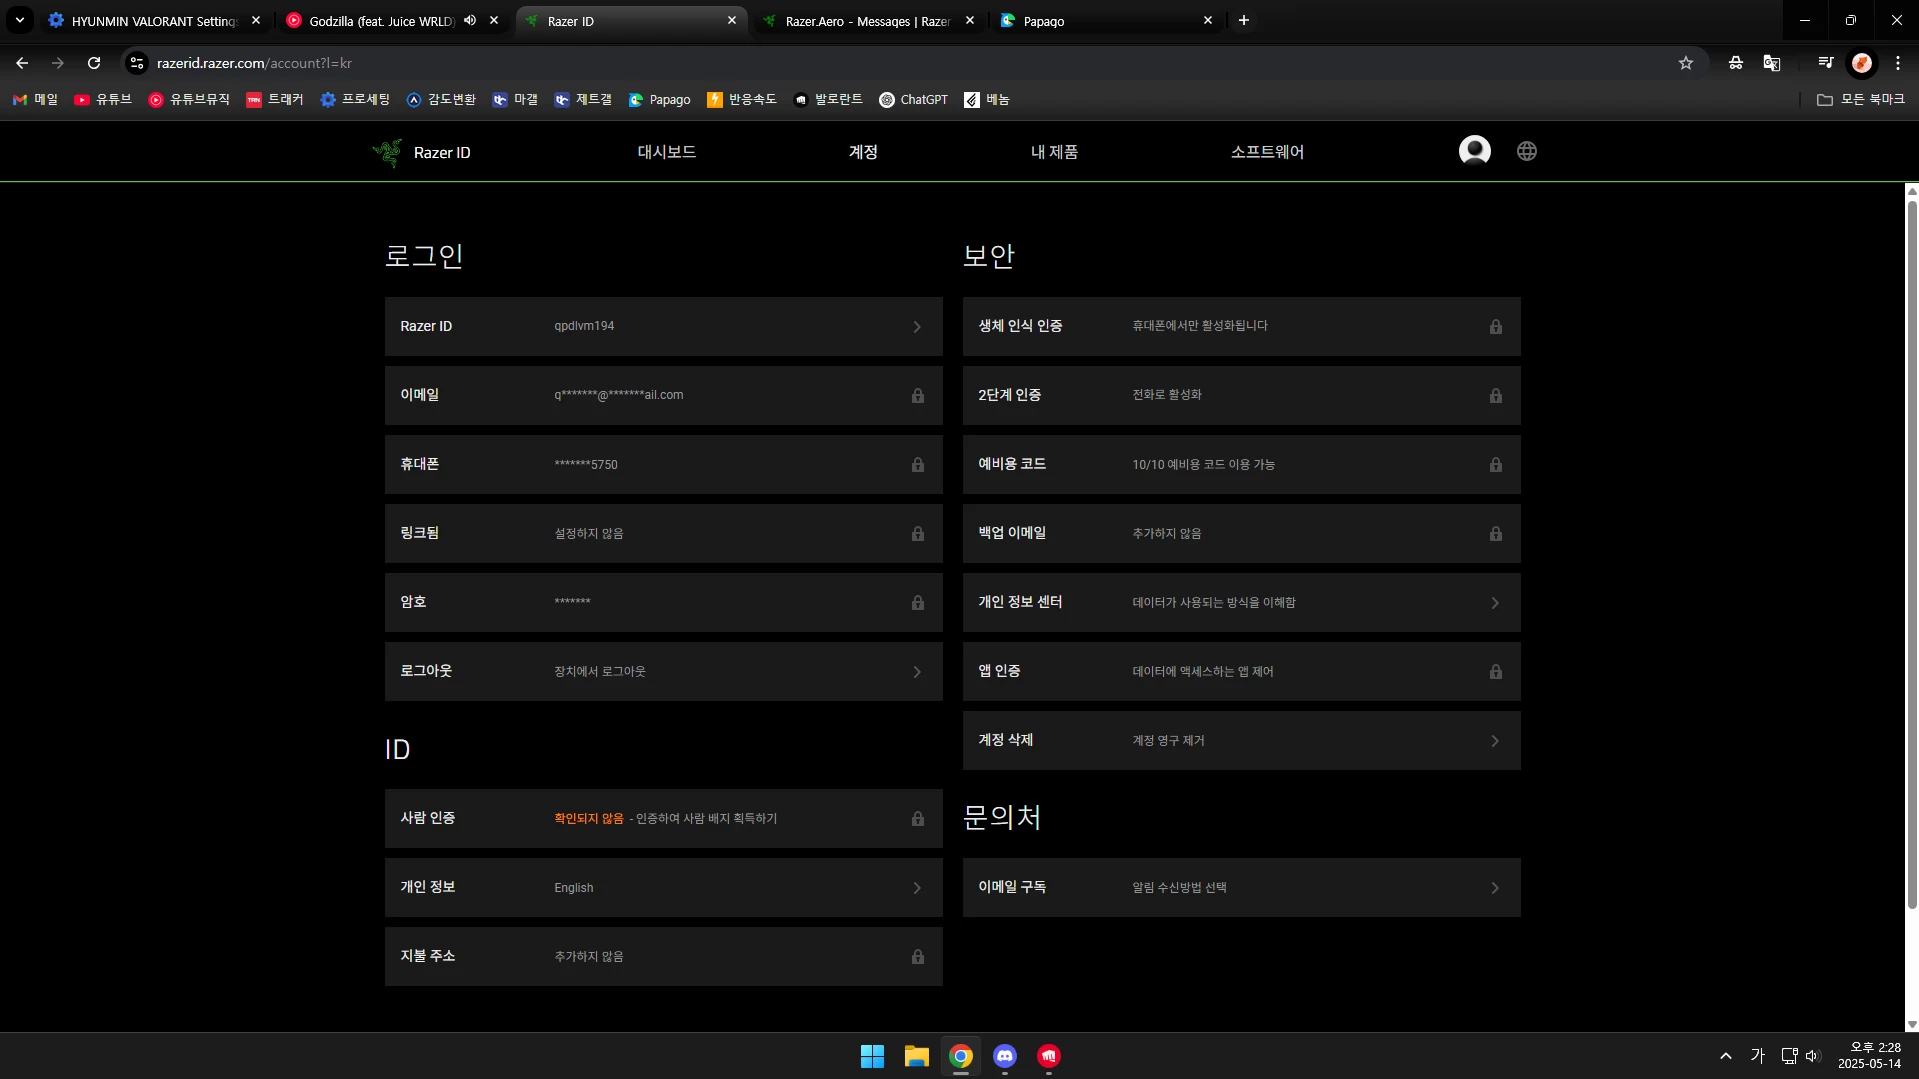Image resolution: width=1919 pixels, height=1079 pixels.
Task: Click the volume icon in system tray
Action: pyautogui.click(x=1812, y=1056)
